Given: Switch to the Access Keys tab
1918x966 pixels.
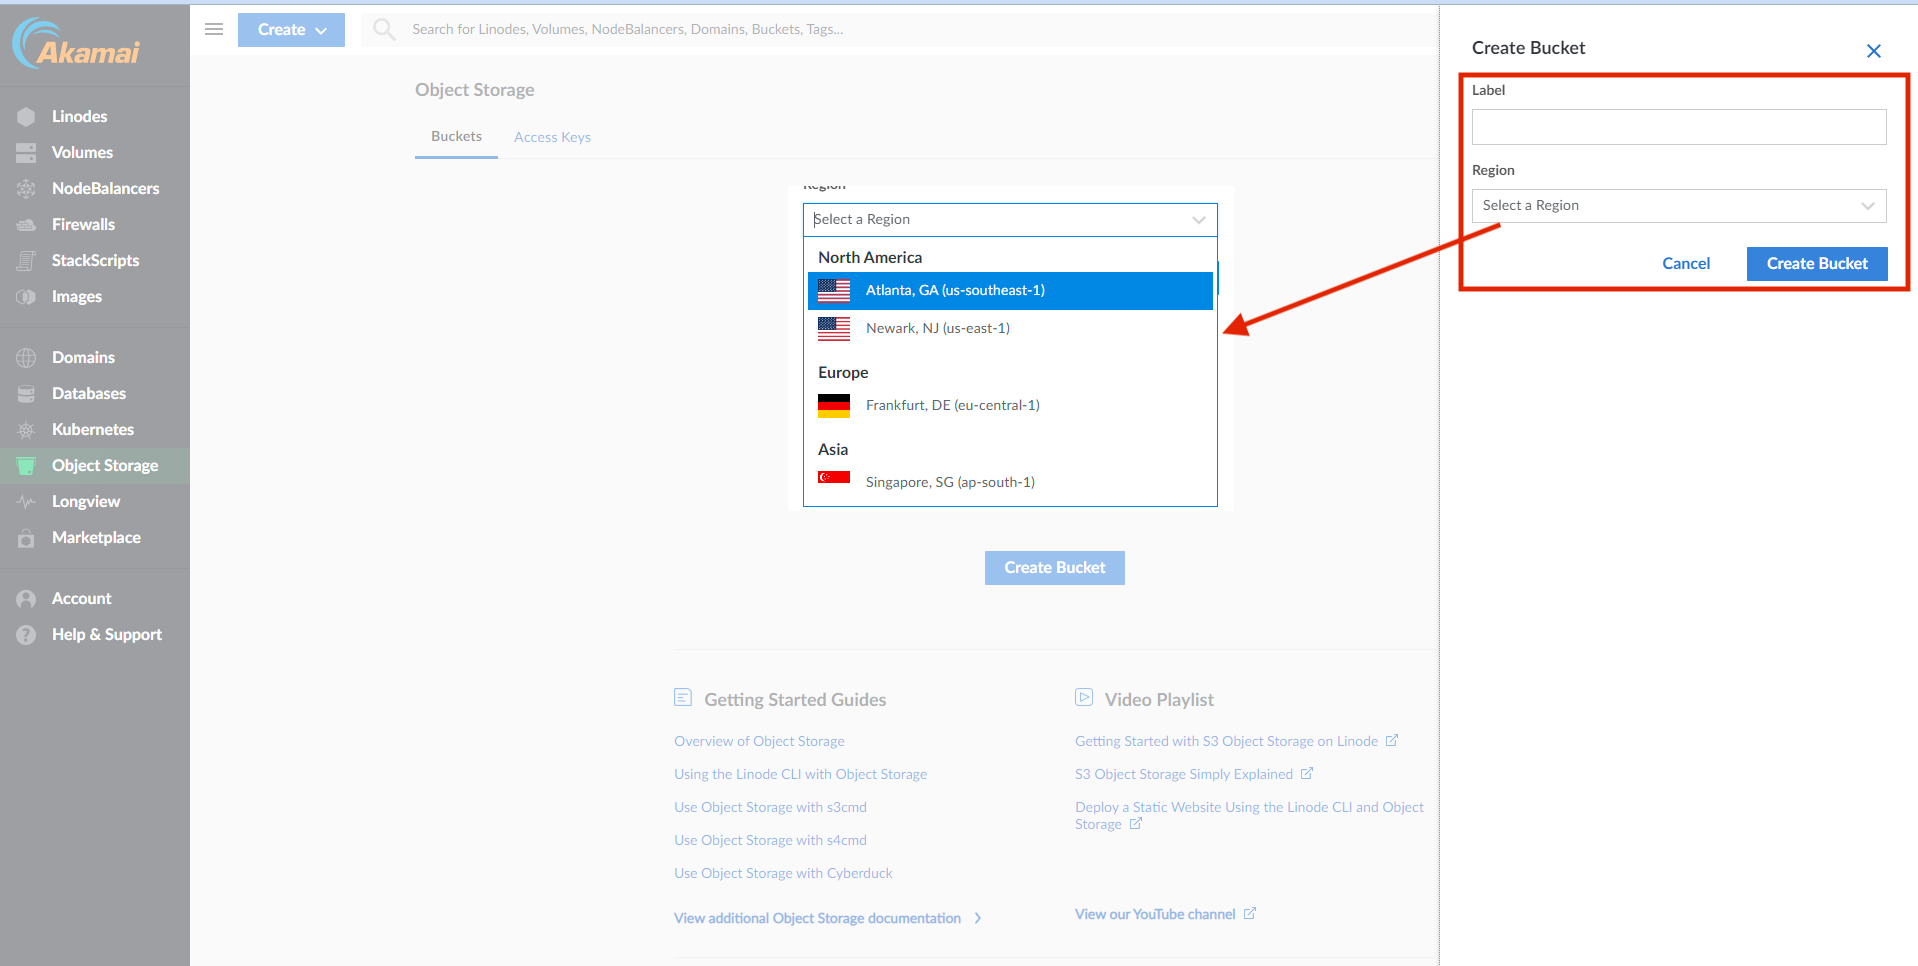Looking at the screenshot, I should [x=552, y=137].
